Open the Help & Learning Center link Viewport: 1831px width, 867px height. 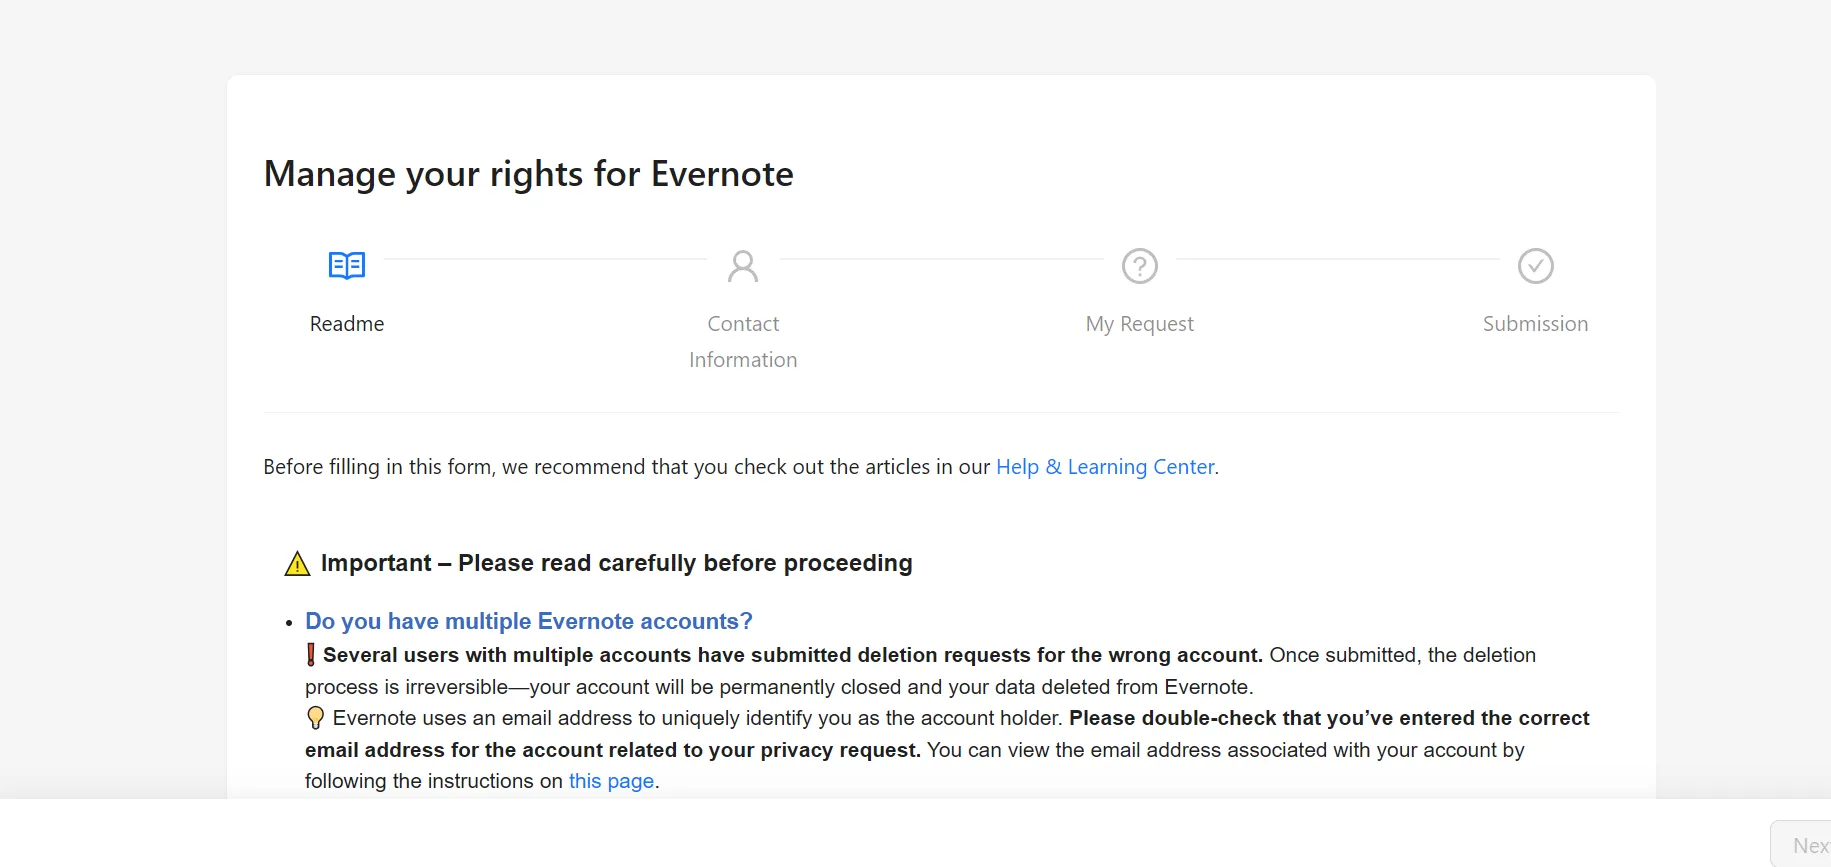point(1105,467)
